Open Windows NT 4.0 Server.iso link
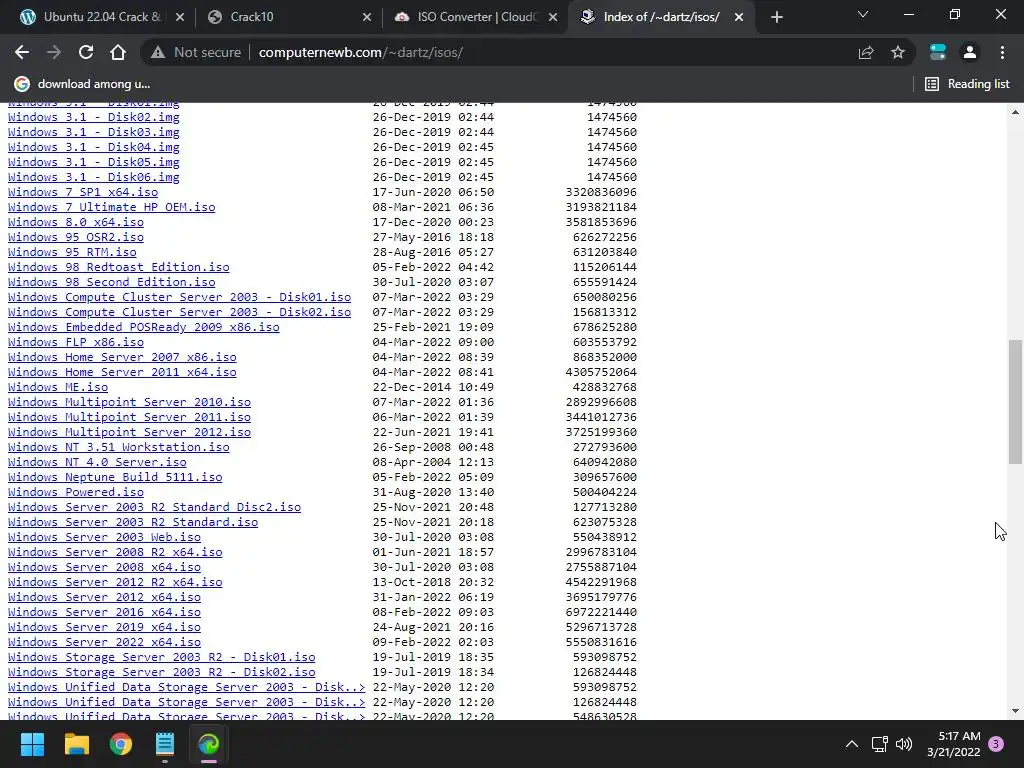 (97, 462)
